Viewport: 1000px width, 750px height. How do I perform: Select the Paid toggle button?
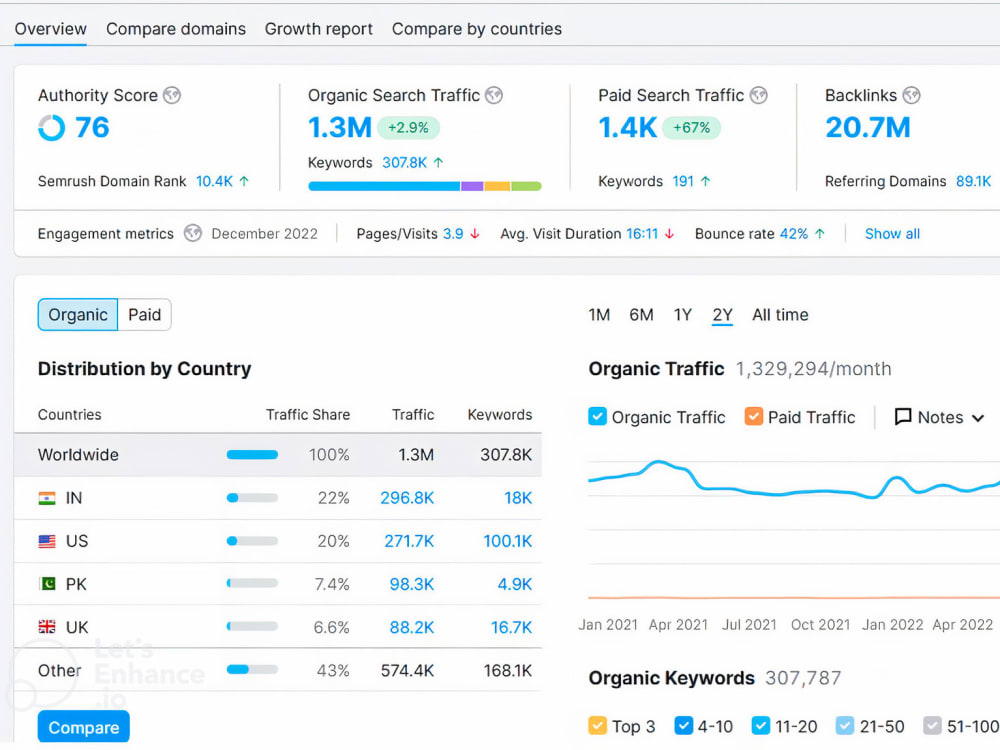coord(145,314)
